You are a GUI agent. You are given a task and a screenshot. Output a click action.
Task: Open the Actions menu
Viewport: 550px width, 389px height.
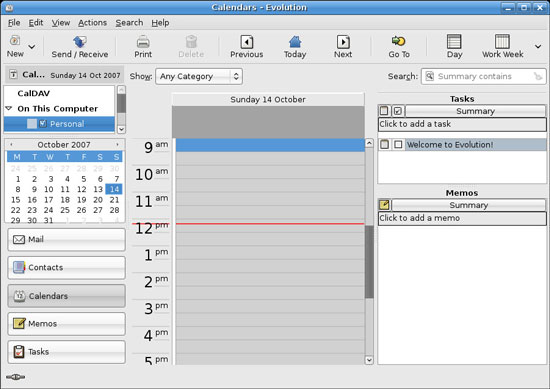93,23
